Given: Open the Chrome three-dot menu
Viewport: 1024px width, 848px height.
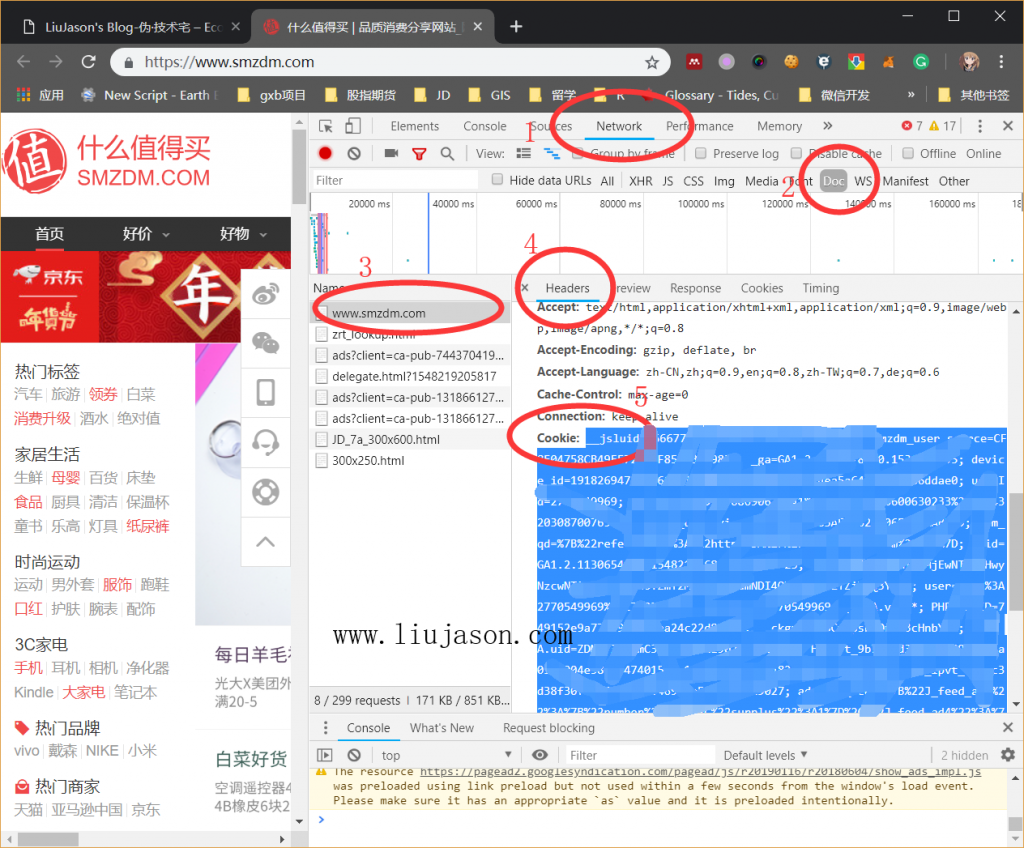Looking at the screenshot, I should pos(1000,62).
